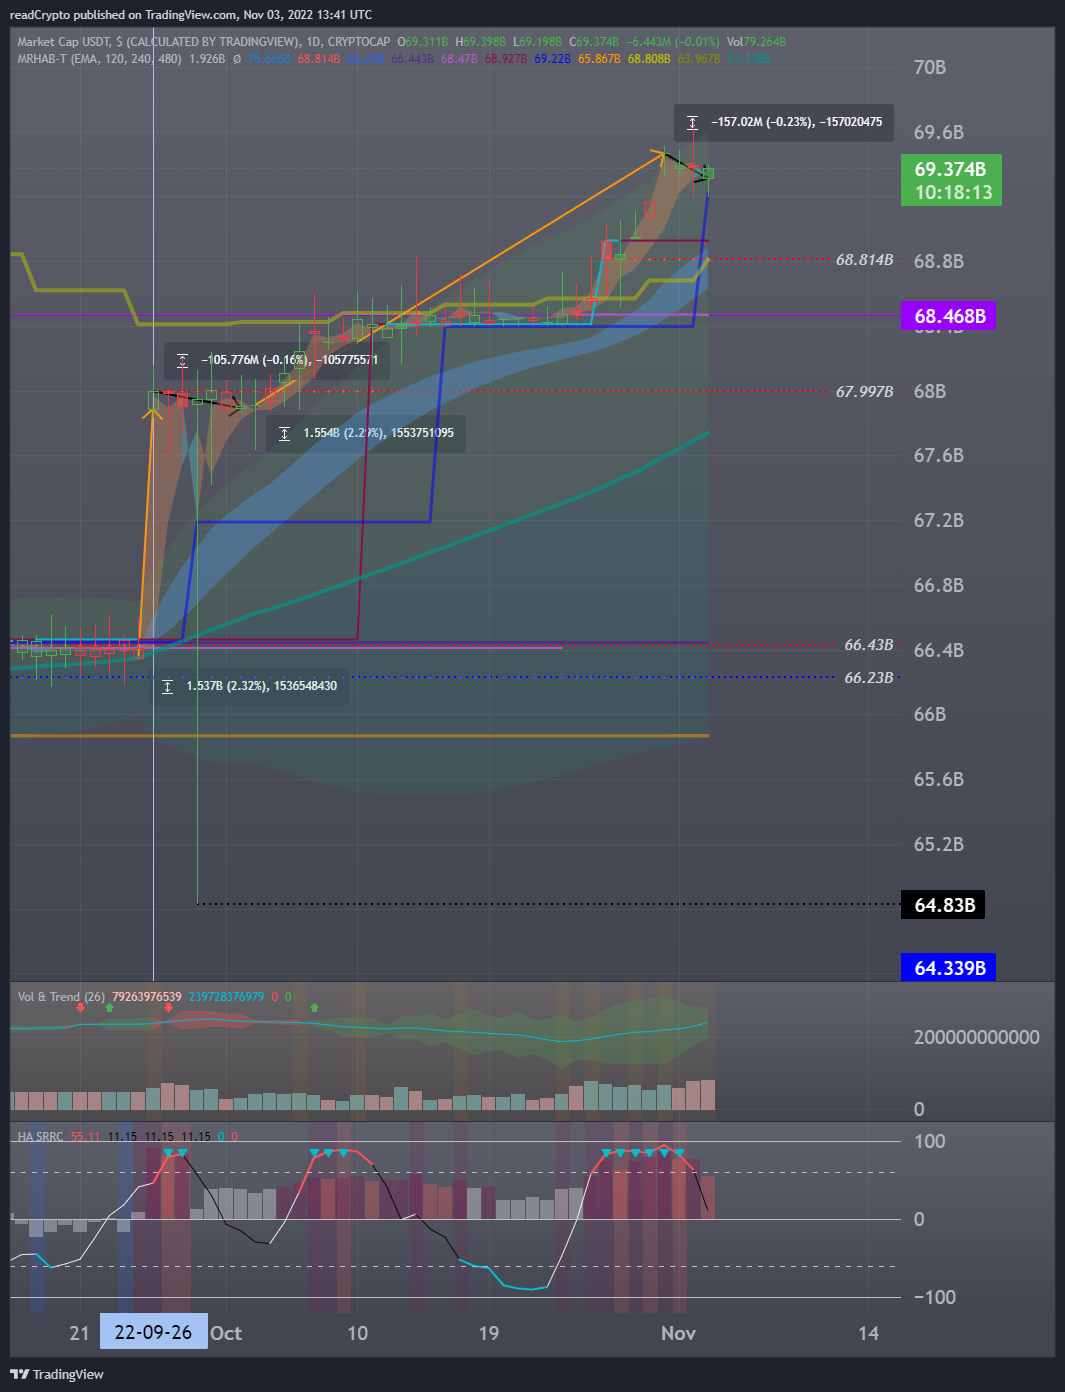Click the purple 68.468B price label

point(950,316)
